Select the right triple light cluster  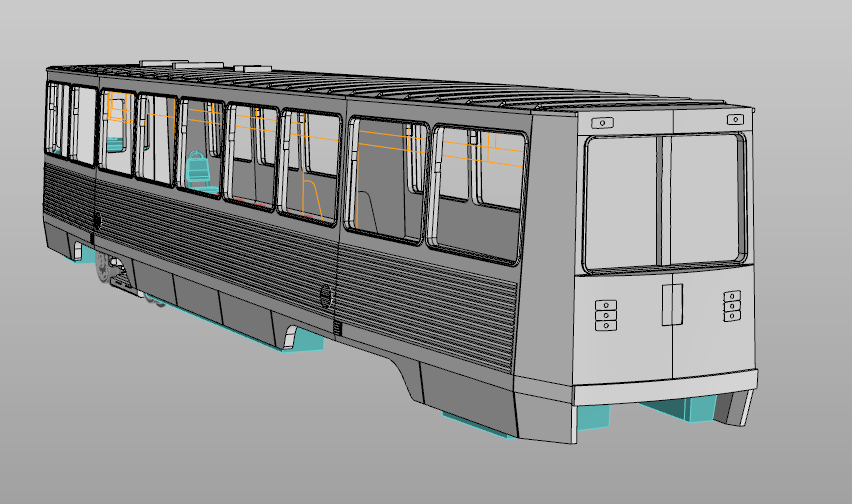point(732,306)
